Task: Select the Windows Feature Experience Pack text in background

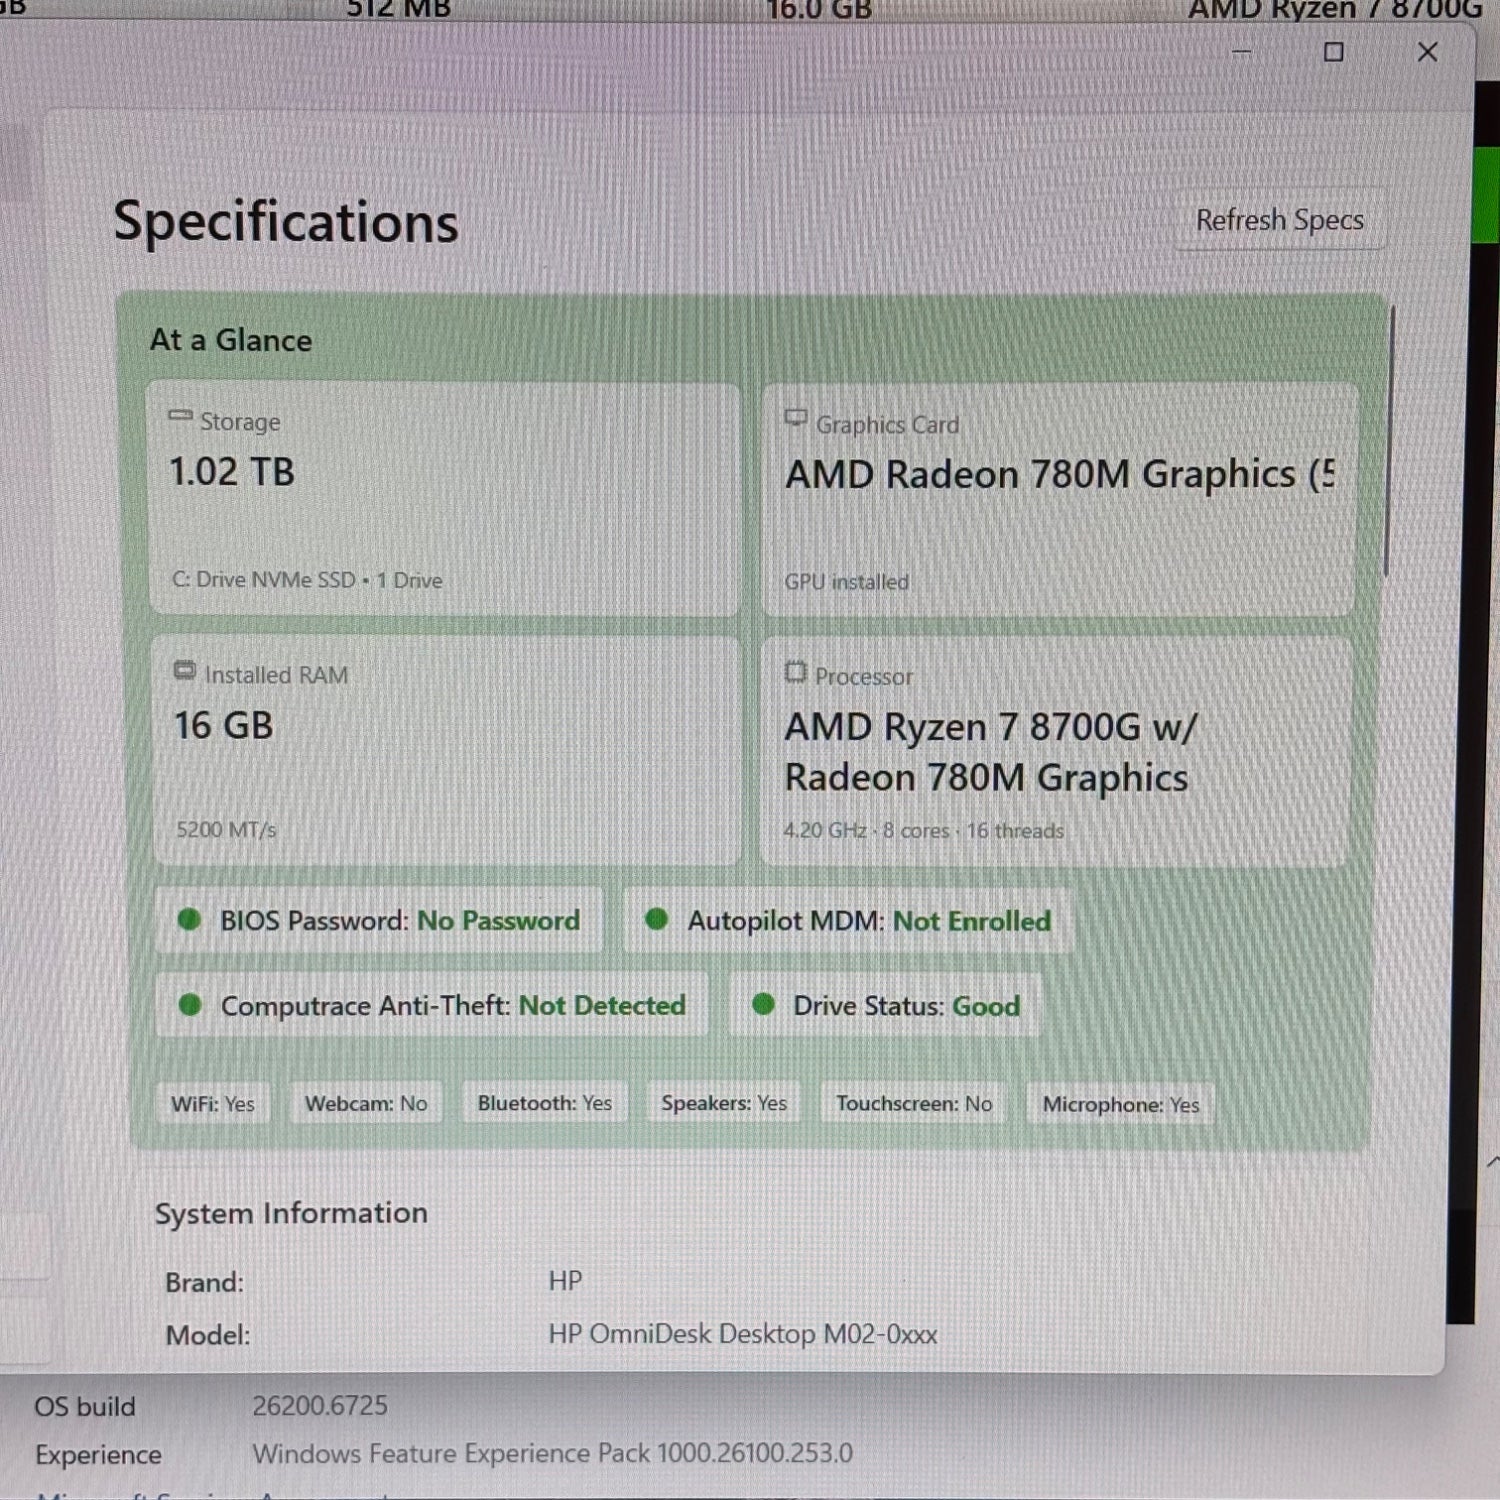Action: point(552,1454)
